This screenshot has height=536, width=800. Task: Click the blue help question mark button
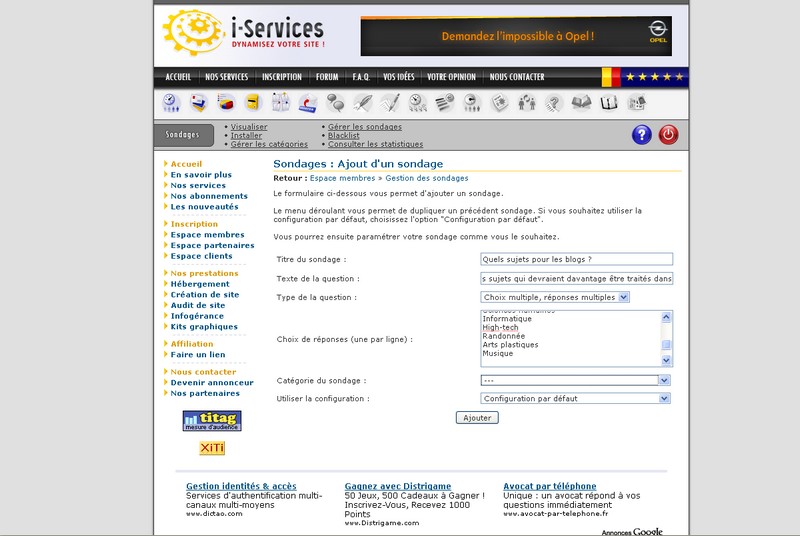(x=642, y=135)
